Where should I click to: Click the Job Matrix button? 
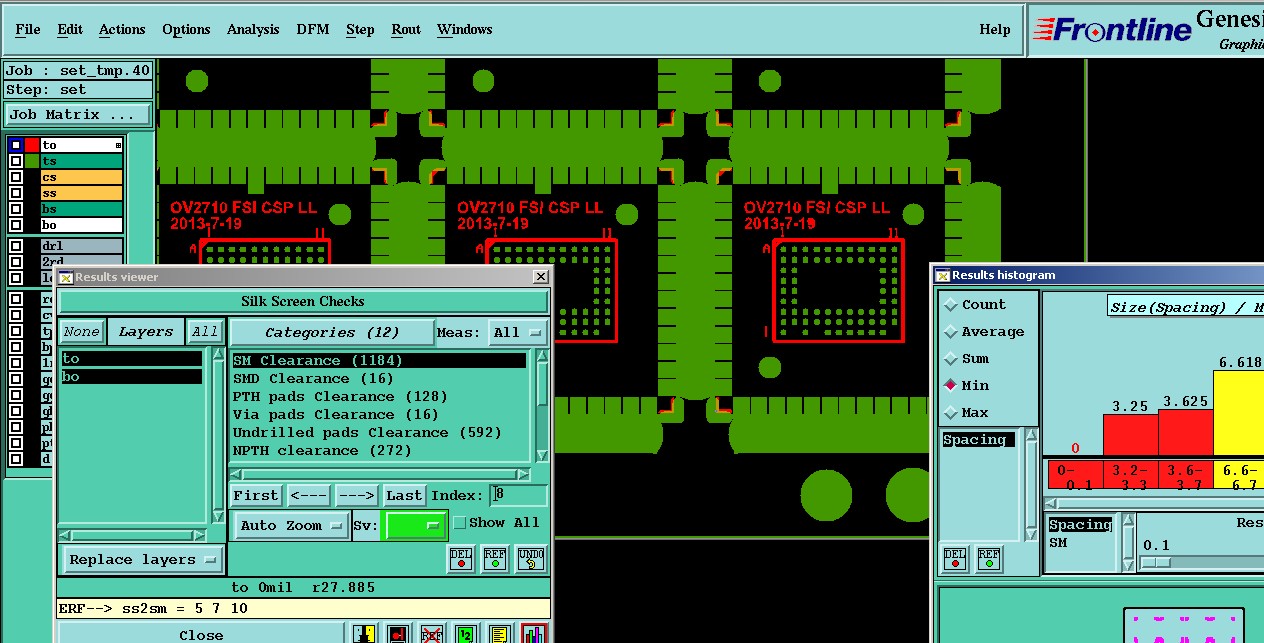click(x=78, y=115)
